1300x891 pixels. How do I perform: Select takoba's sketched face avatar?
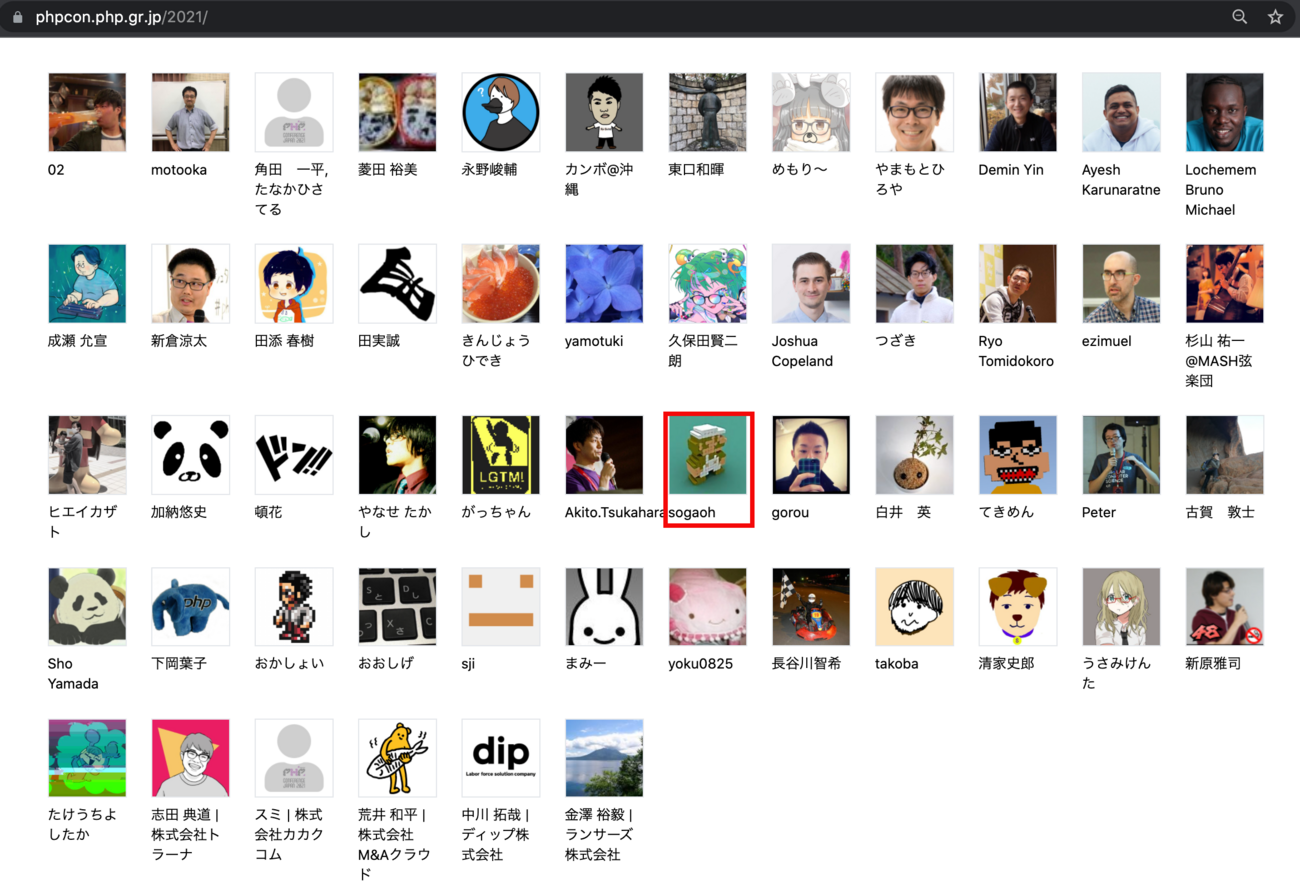coord(914,607)
